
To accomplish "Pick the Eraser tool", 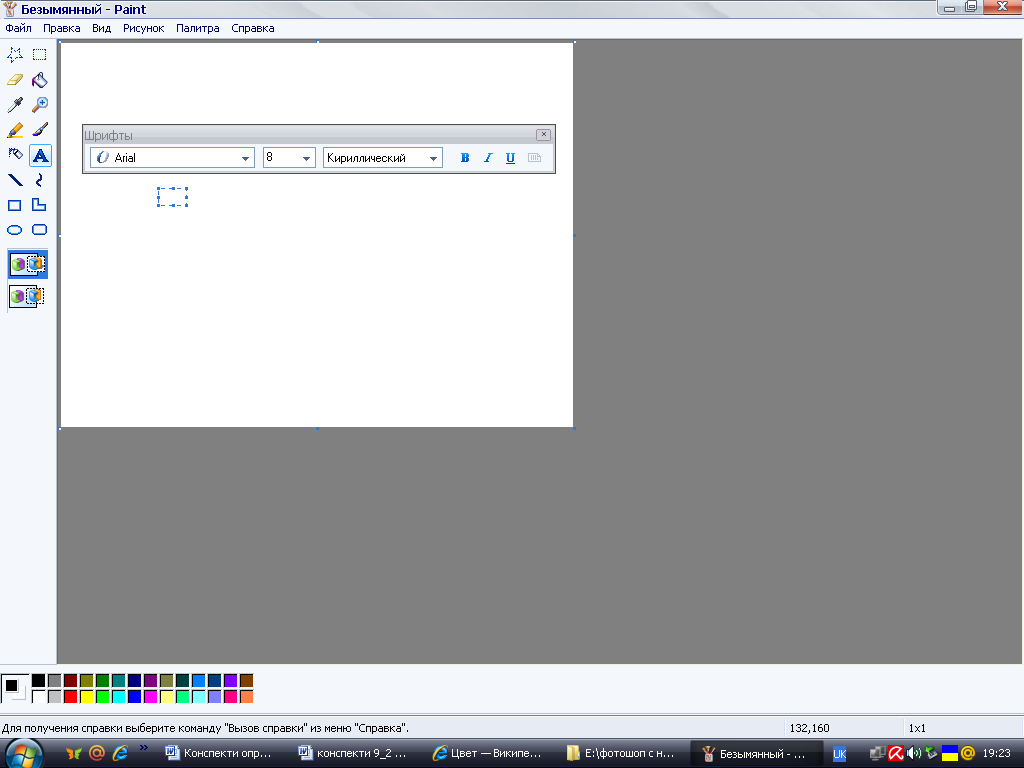I will [14, 80].
